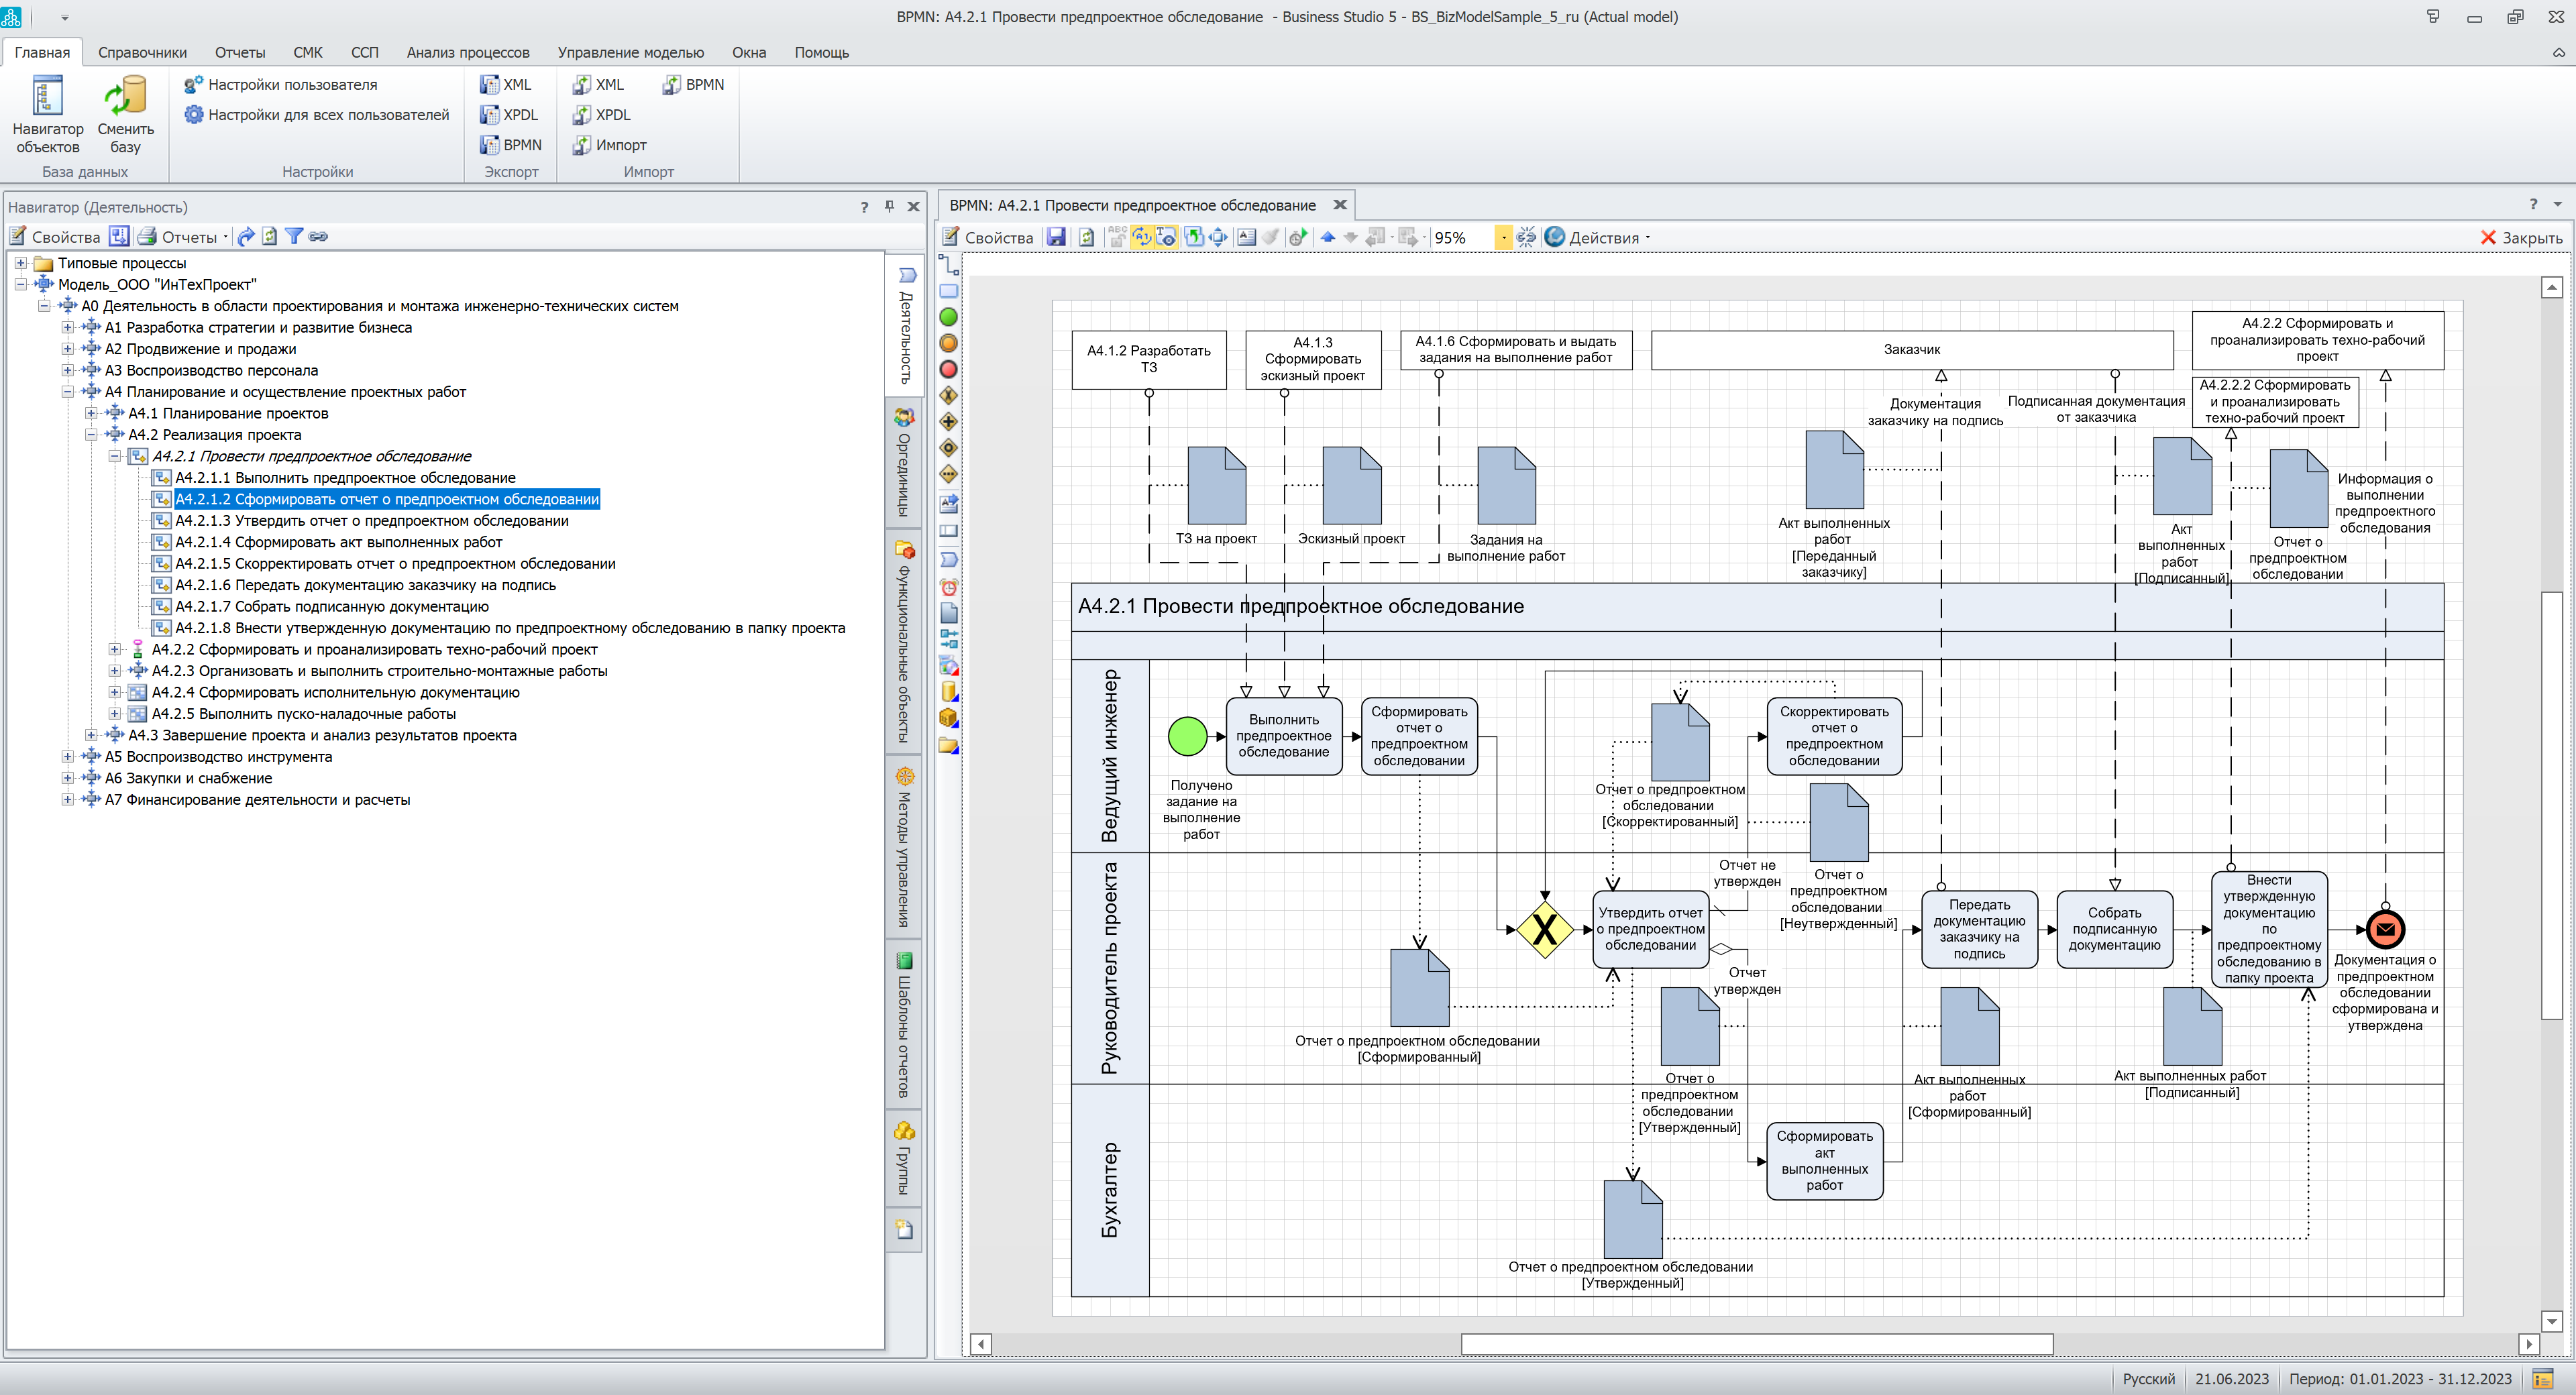Image resolution: width=2576 pixels, height=1395 pixels.
Task: Refresh the BPMN diagram
Action: 1086,237
